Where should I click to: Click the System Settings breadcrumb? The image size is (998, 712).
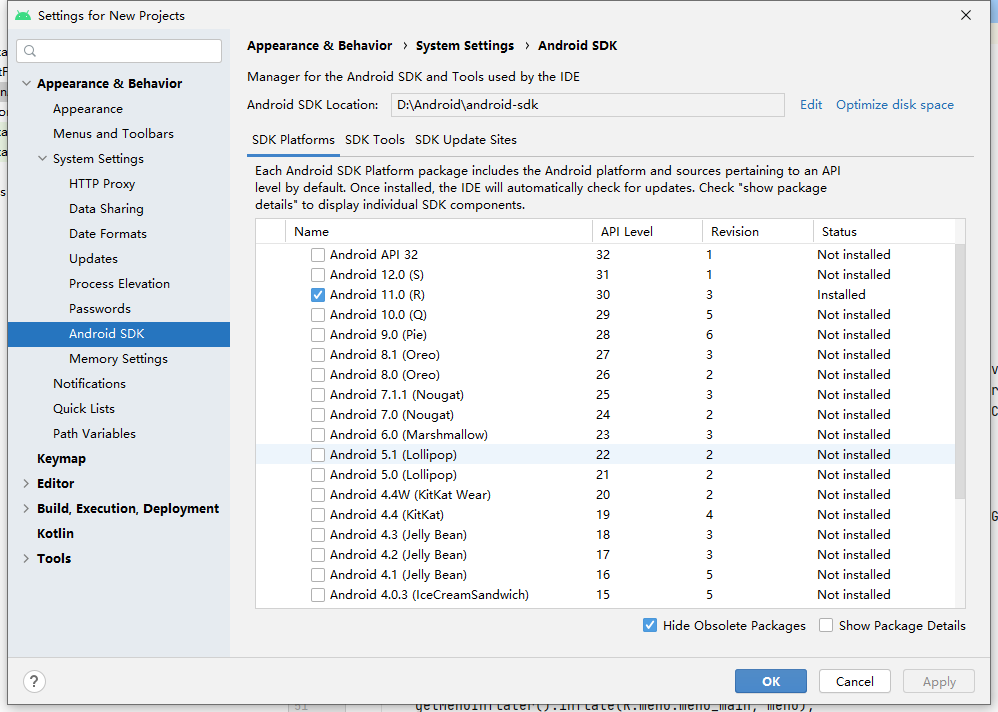click(465, 46)
